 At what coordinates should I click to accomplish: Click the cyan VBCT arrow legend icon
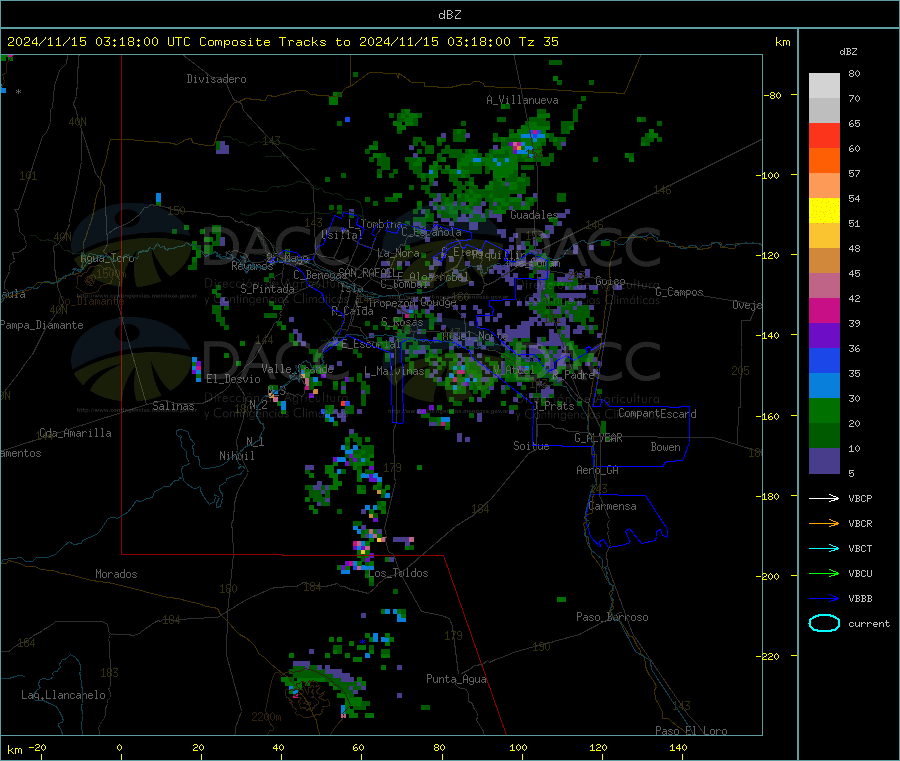coord(824,548)
